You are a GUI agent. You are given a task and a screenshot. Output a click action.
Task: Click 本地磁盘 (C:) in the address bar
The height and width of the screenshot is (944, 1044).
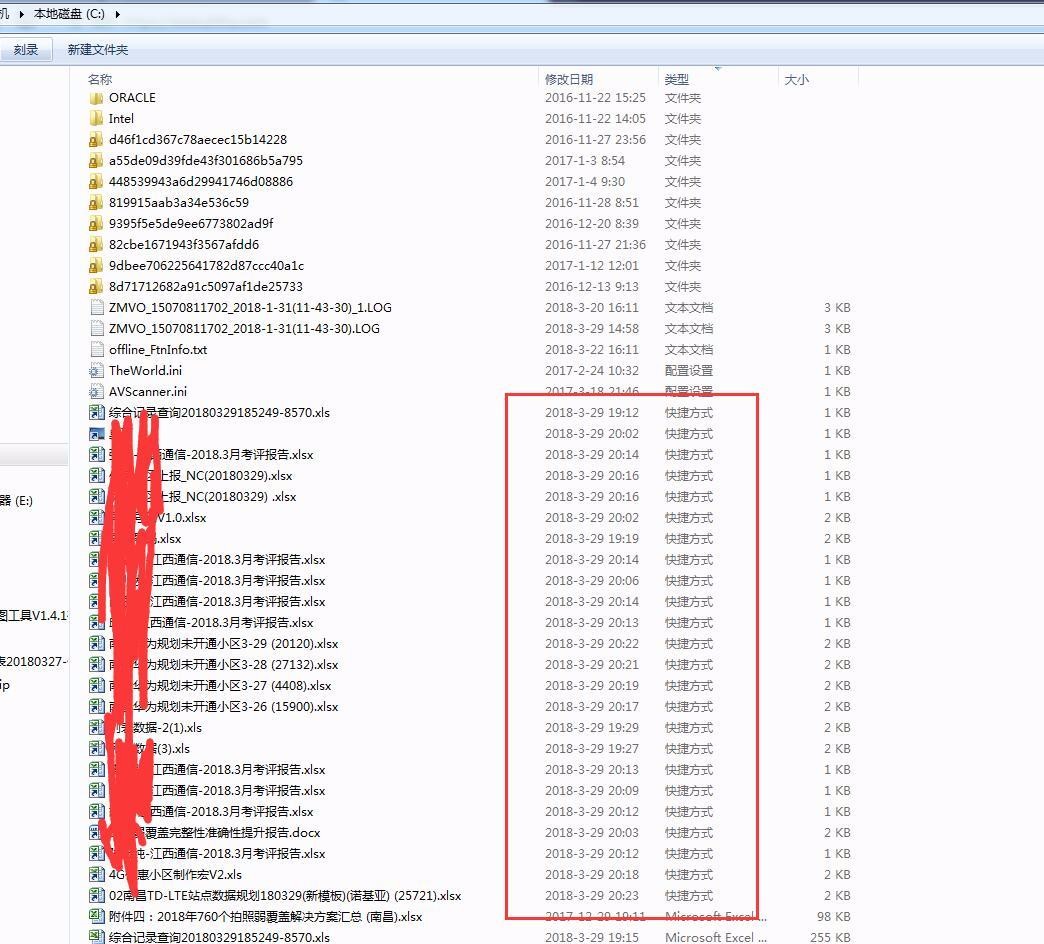point(69,14)
